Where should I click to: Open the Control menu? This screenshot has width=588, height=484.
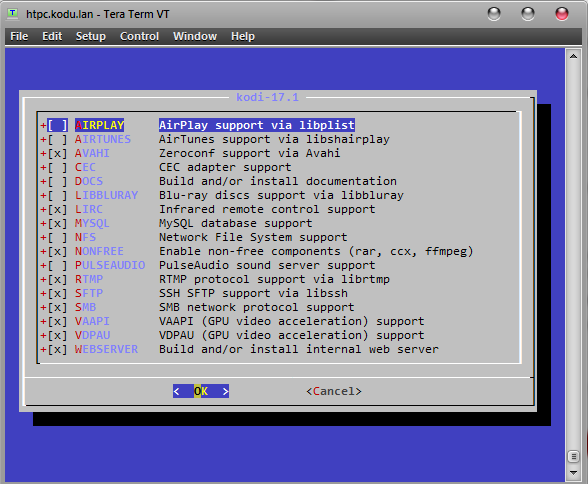point(140,36)
